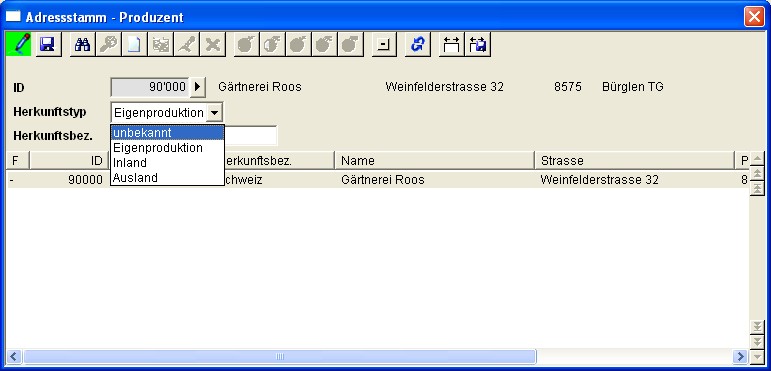Open search with the binoculars icon

[82, 45]
